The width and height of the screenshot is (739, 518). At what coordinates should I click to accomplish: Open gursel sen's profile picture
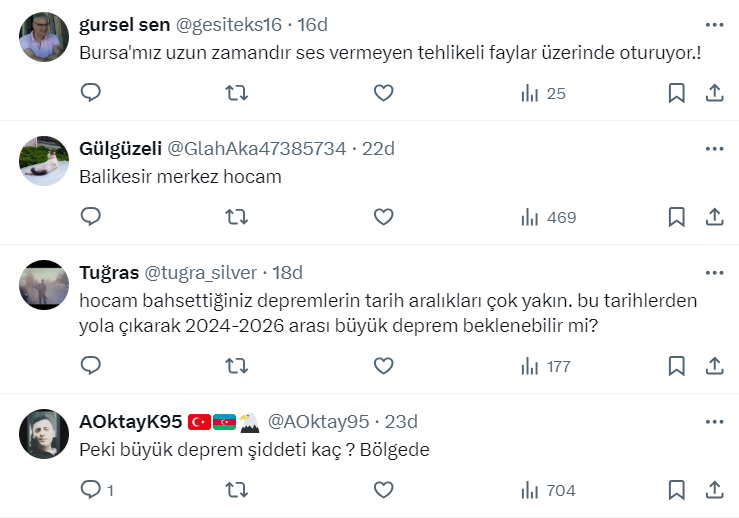pyautogui.click(x=44, y=37)
